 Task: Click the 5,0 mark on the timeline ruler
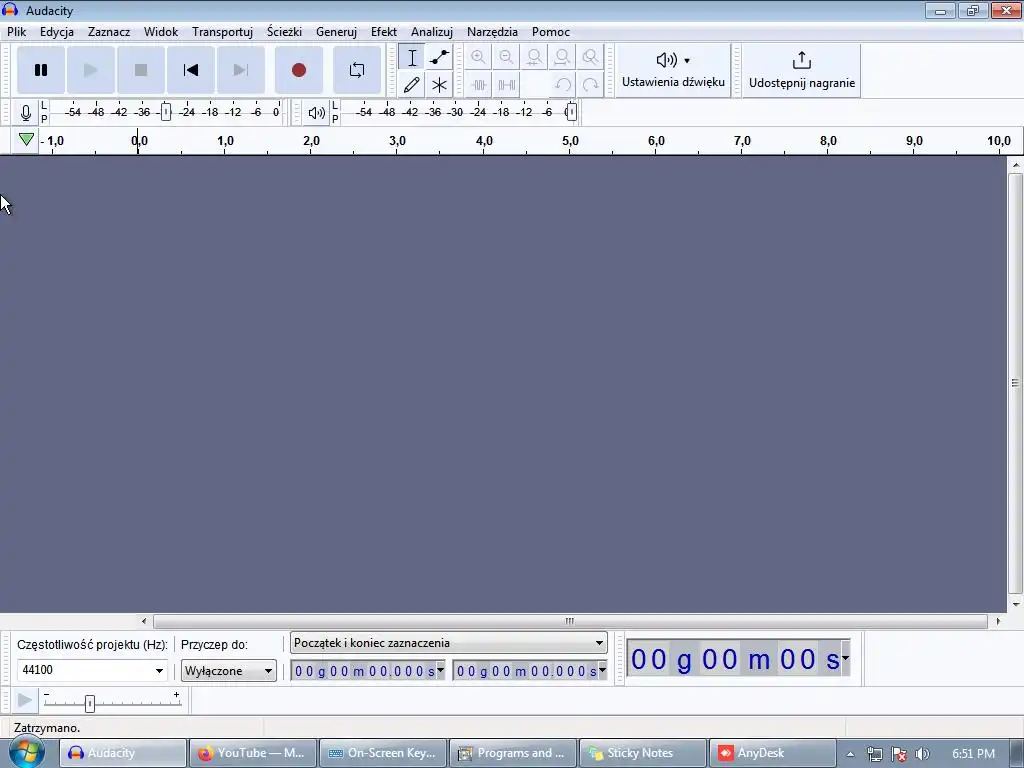coord(570,141)
